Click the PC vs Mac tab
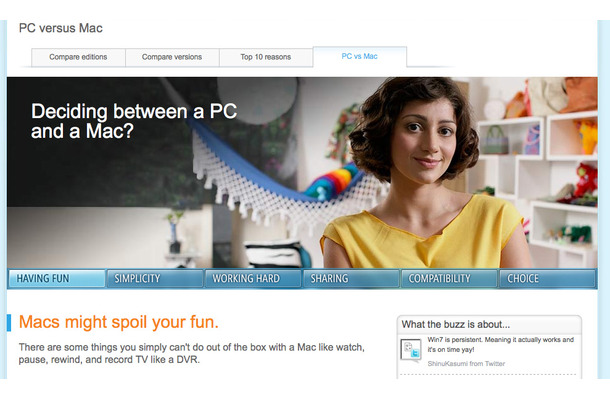Viewport: 610px width, 400px height. pos(359,56)
